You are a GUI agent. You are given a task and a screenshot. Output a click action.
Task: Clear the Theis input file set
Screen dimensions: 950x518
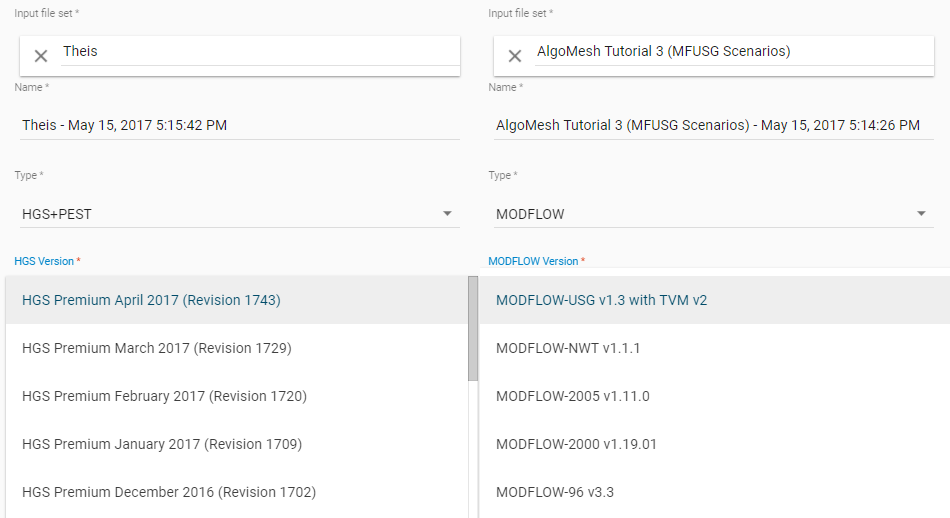pyautogui.click(x=41, y=56)
